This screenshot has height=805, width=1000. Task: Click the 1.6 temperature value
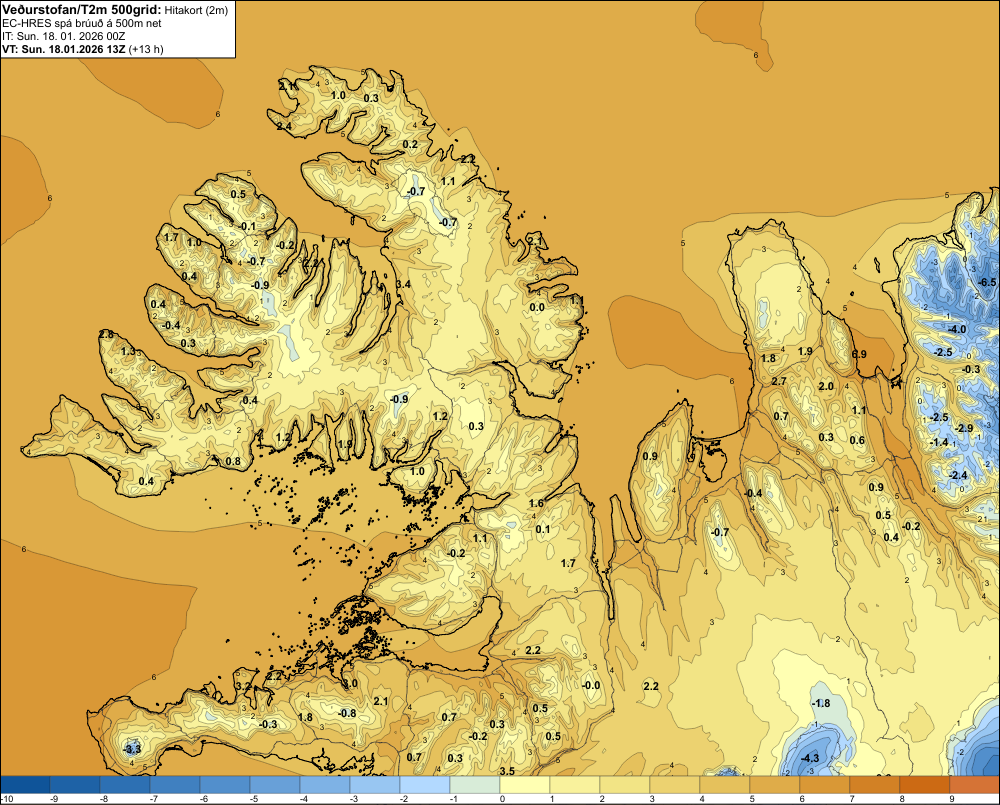click(x=536, y=503)
